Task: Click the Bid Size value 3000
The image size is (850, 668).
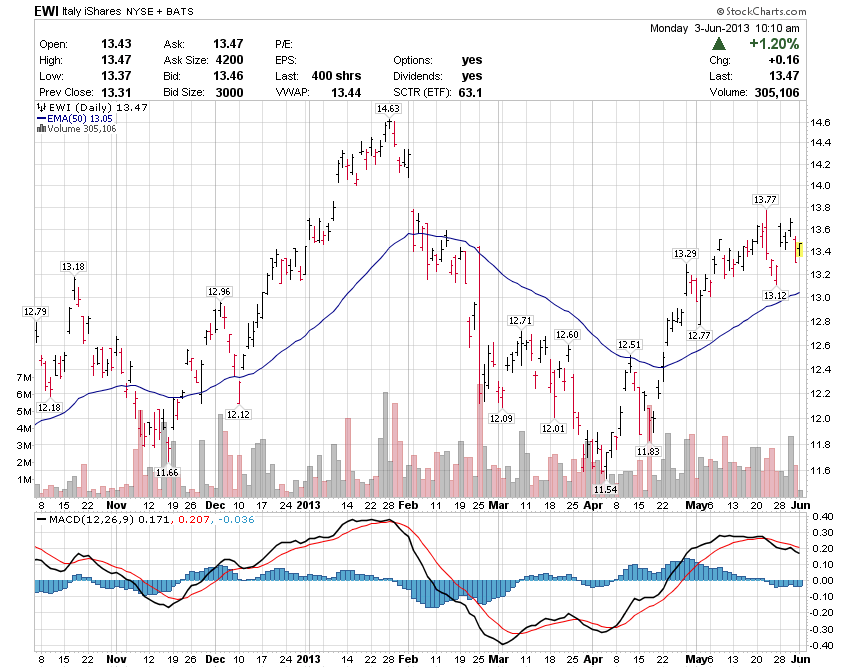Action: tap(229, 93)
